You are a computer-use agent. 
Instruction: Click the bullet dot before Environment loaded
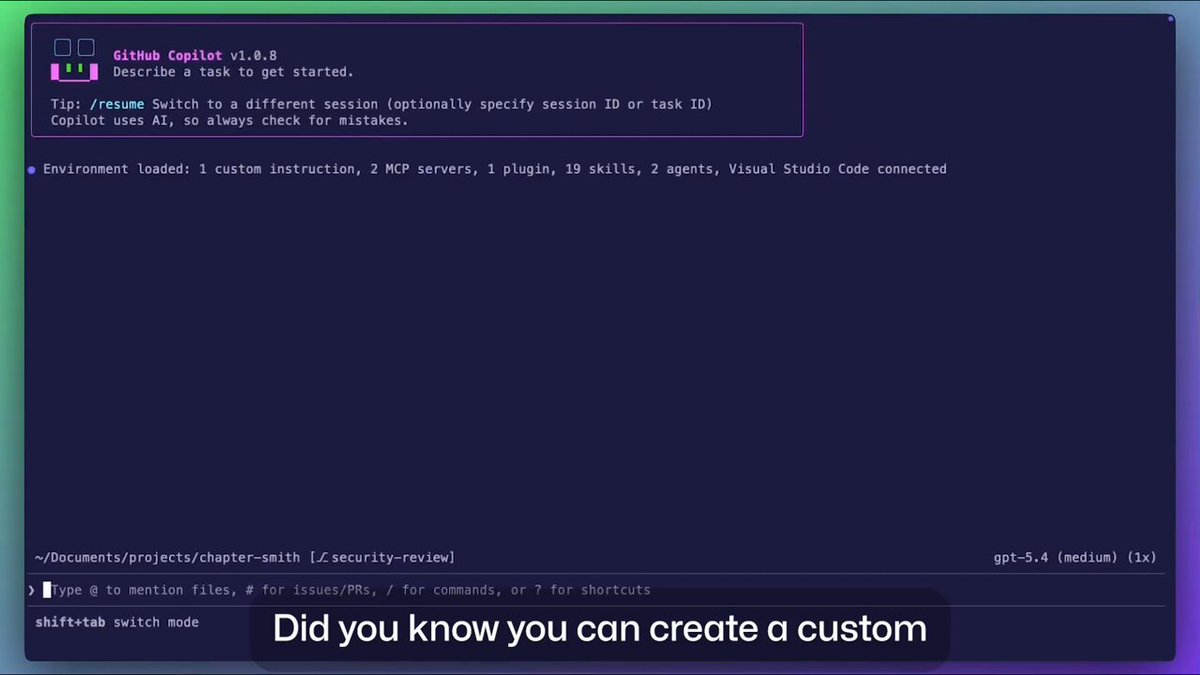tap(33, 169)
